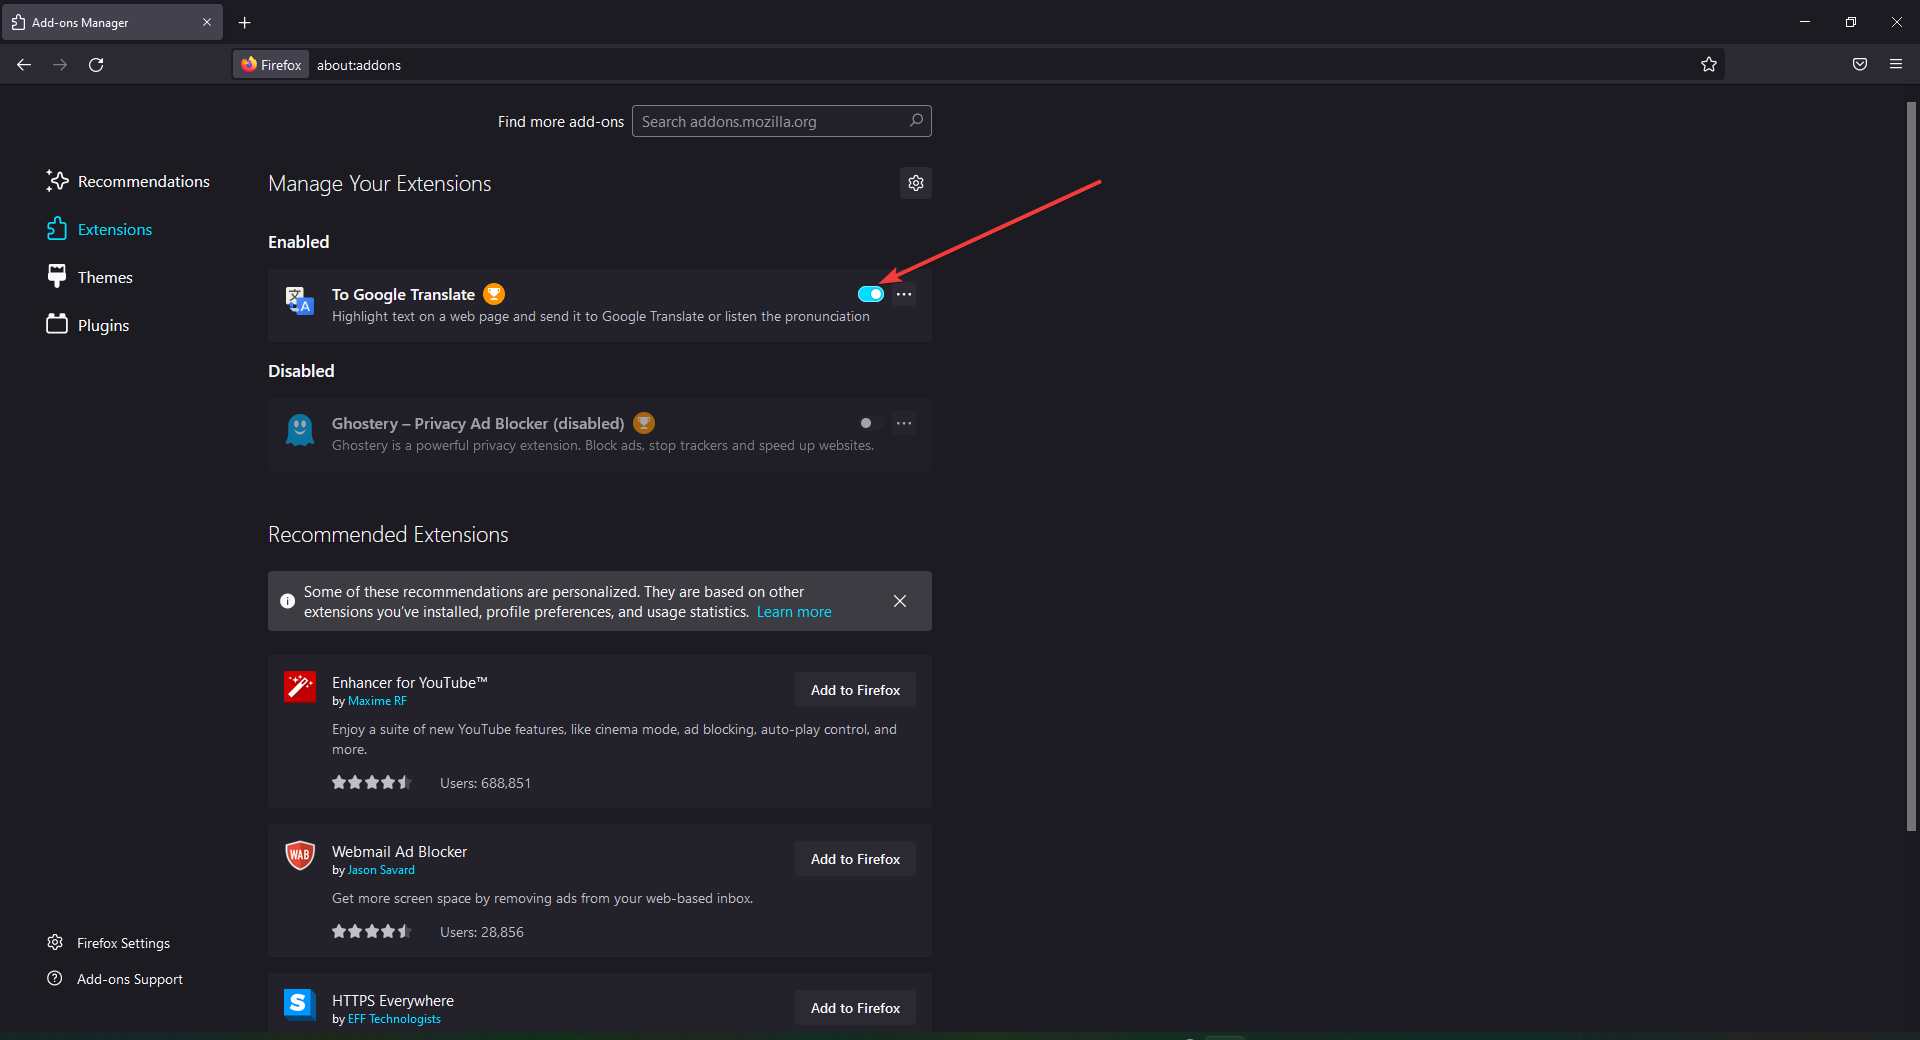Open the Learn more link
Screen dimensions: 1920x1040
click(x=794, y=612)
